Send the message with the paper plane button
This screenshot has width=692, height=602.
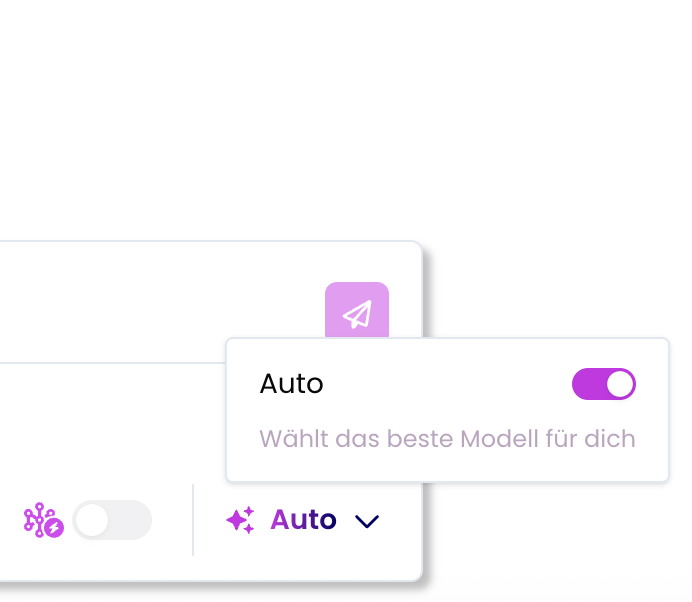[357, 310]
